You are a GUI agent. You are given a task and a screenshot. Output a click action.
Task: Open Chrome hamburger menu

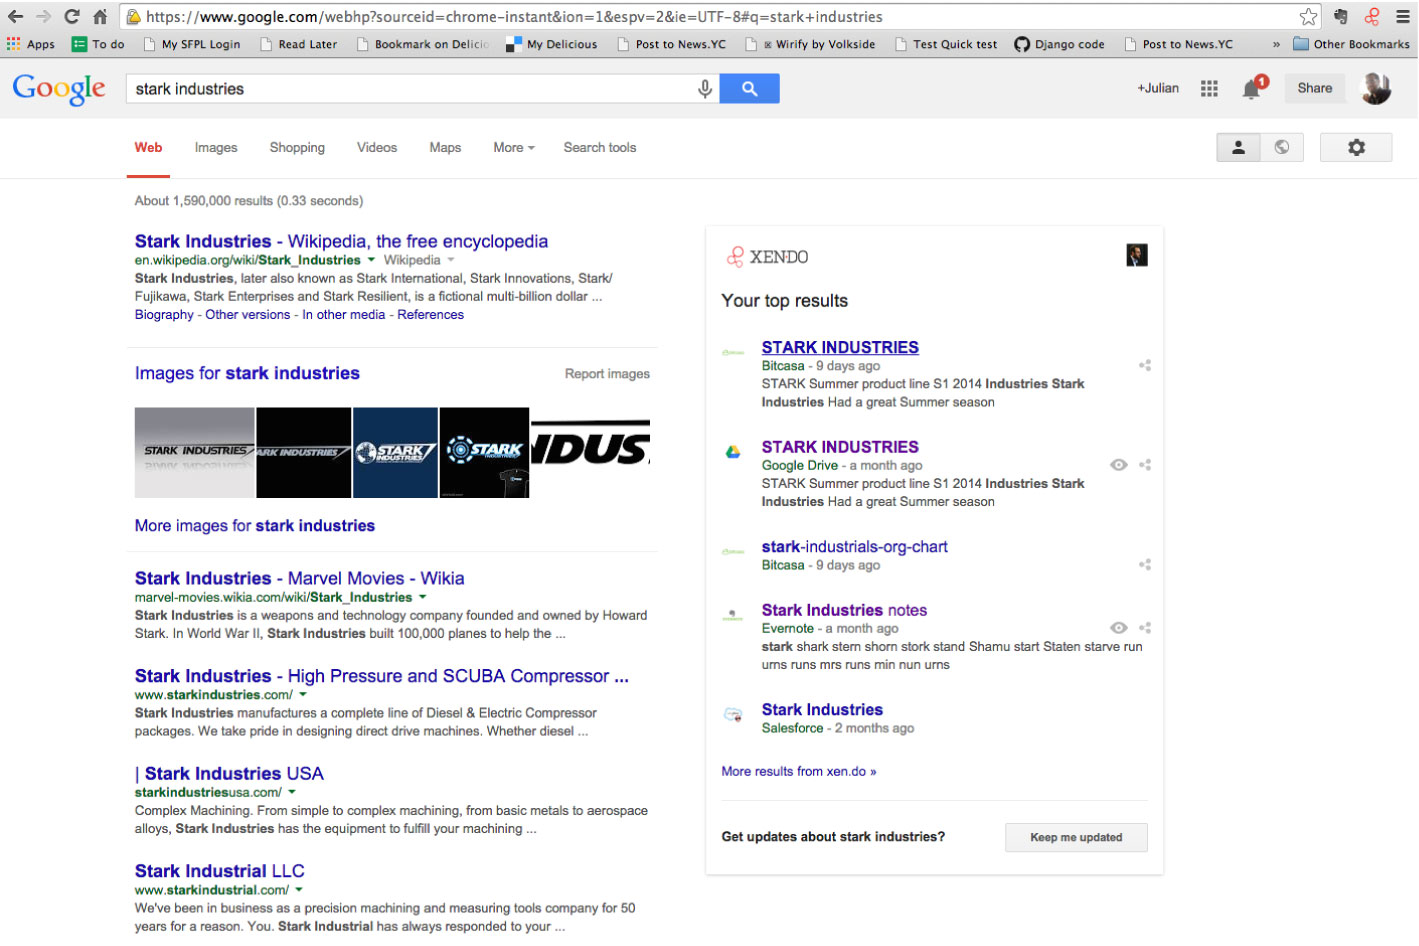pyautogui.click(x=1403, y=16)
